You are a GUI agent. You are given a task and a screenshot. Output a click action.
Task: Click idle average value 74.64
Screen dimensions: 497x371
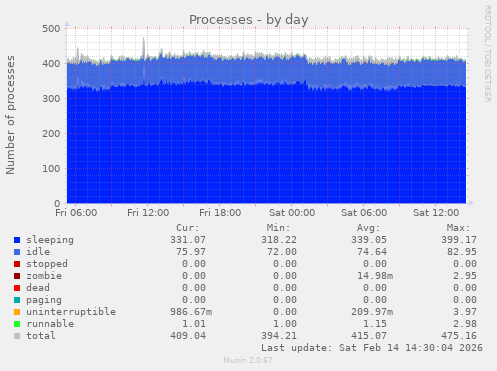click(372, 252)
